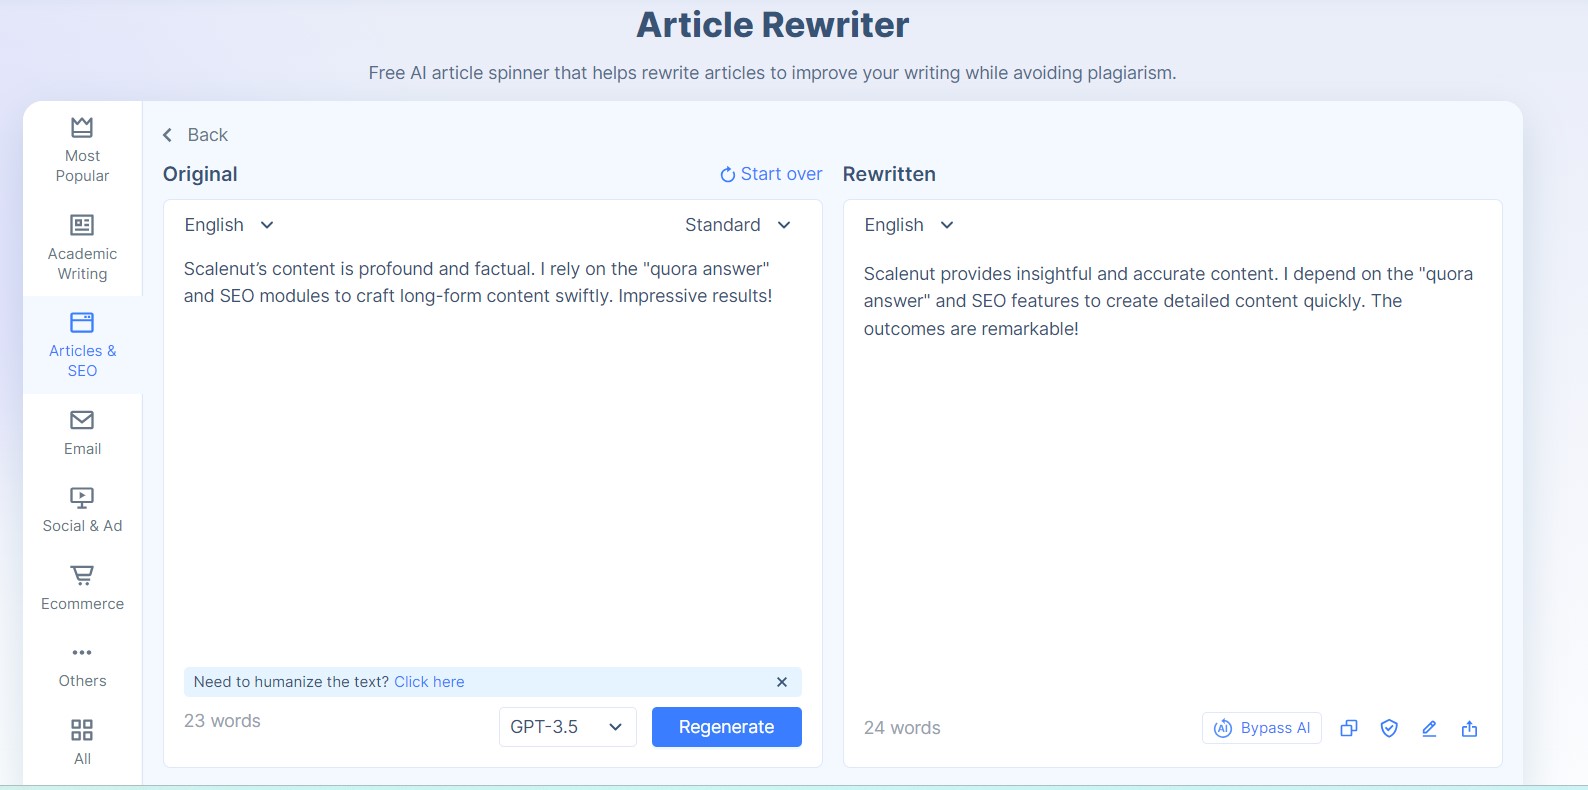Image resolution: width=1588 pixels, height=790 pixels.
Task: Open the Most Popular category
Action: (x=82, y=150)
